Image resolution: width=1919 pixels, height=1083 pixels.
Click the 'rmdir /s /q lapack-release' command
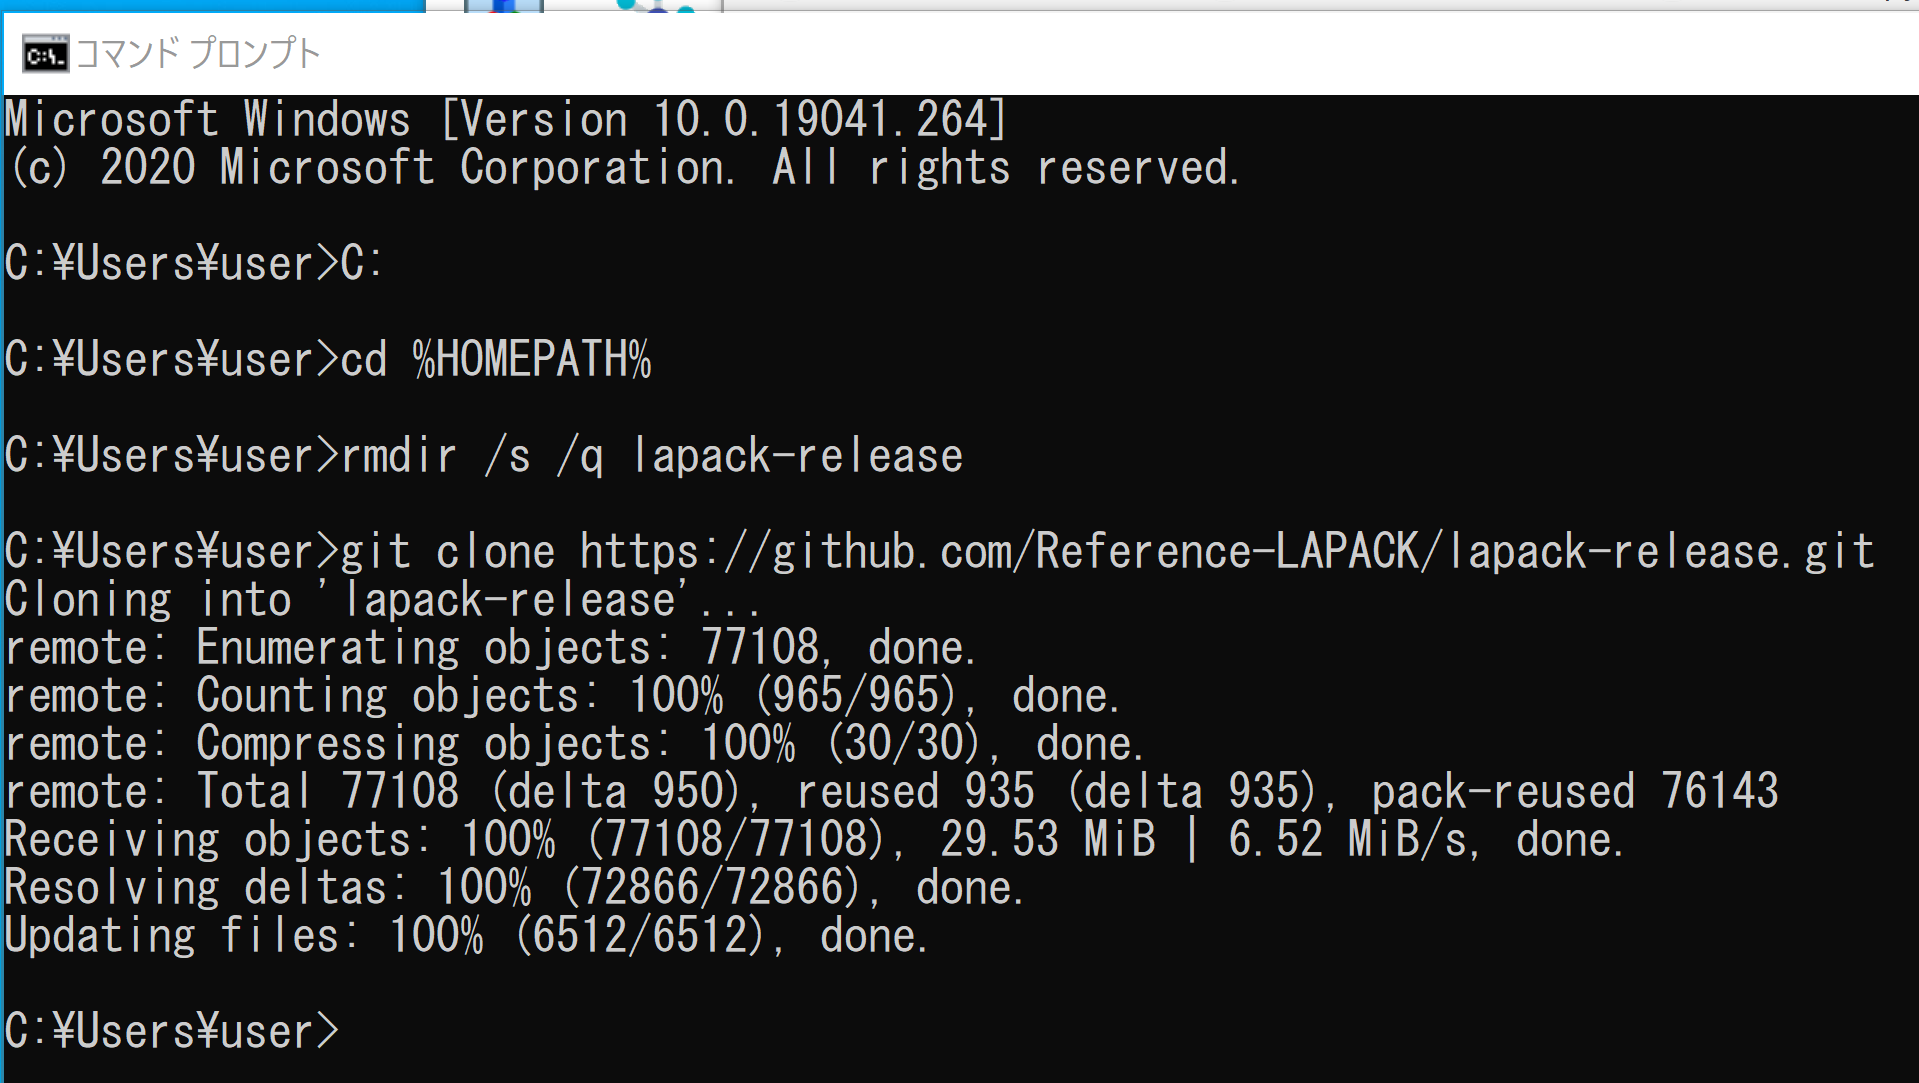(484, 456)
